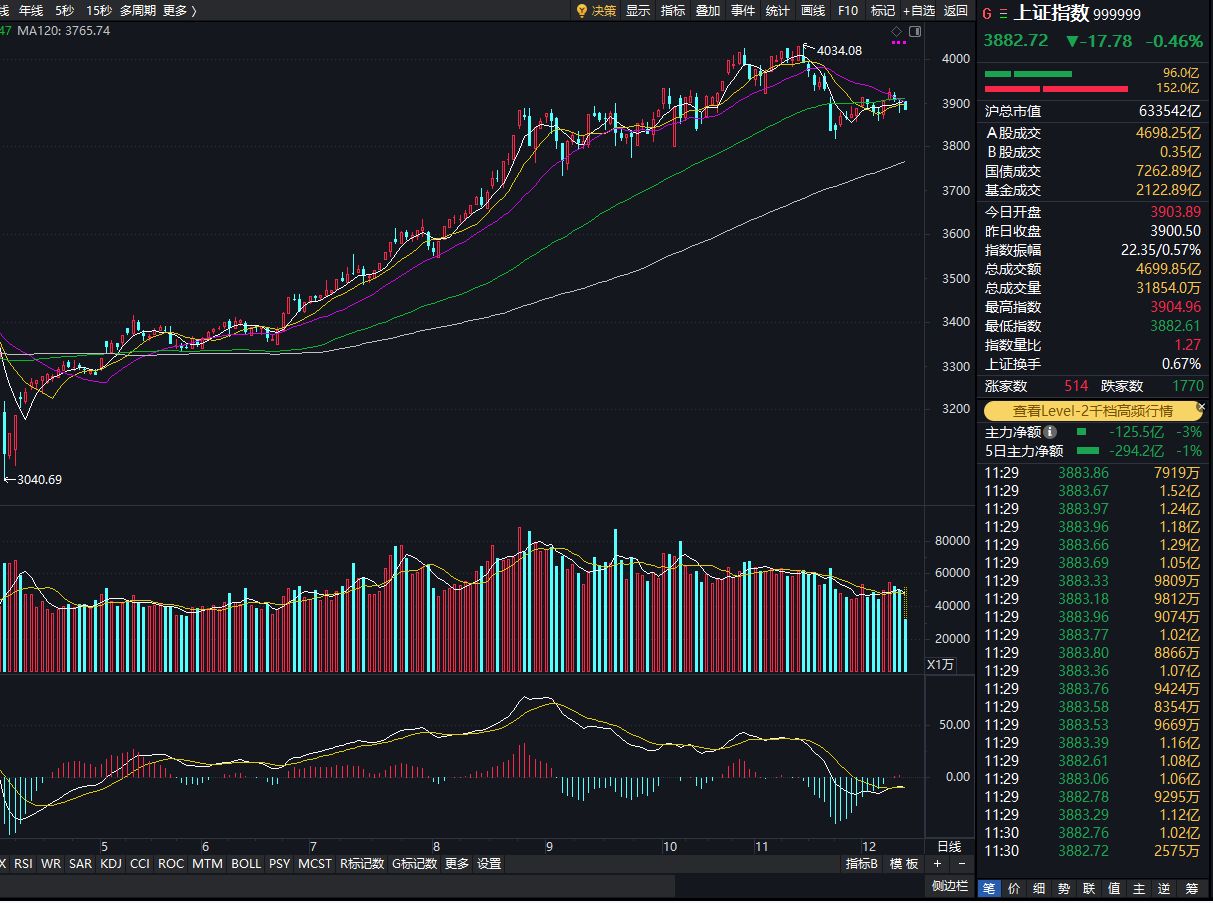The width and height of the screenshot is (1213, 903).
Task: Click the info icon beside 主力净额
Action: 1050,432
